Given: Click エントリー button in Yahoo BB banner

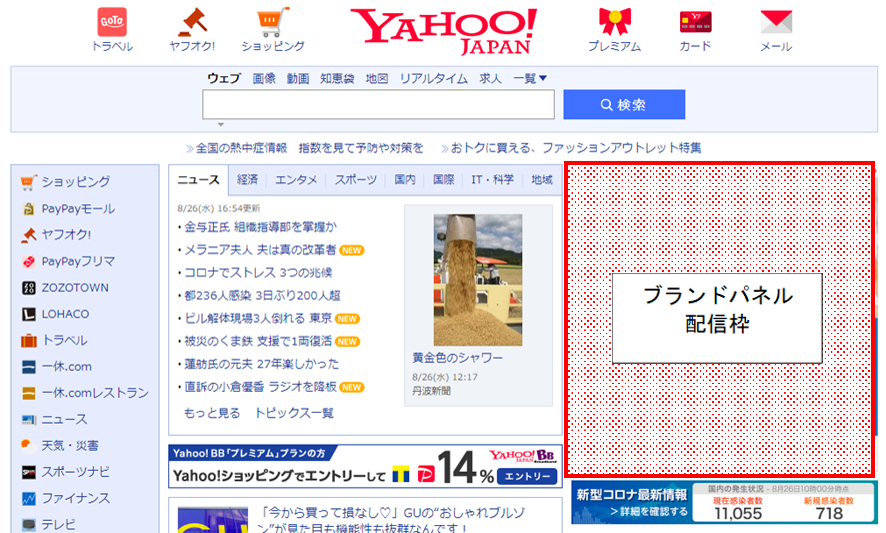Looking at the screenshot, I should coord(527,476).
